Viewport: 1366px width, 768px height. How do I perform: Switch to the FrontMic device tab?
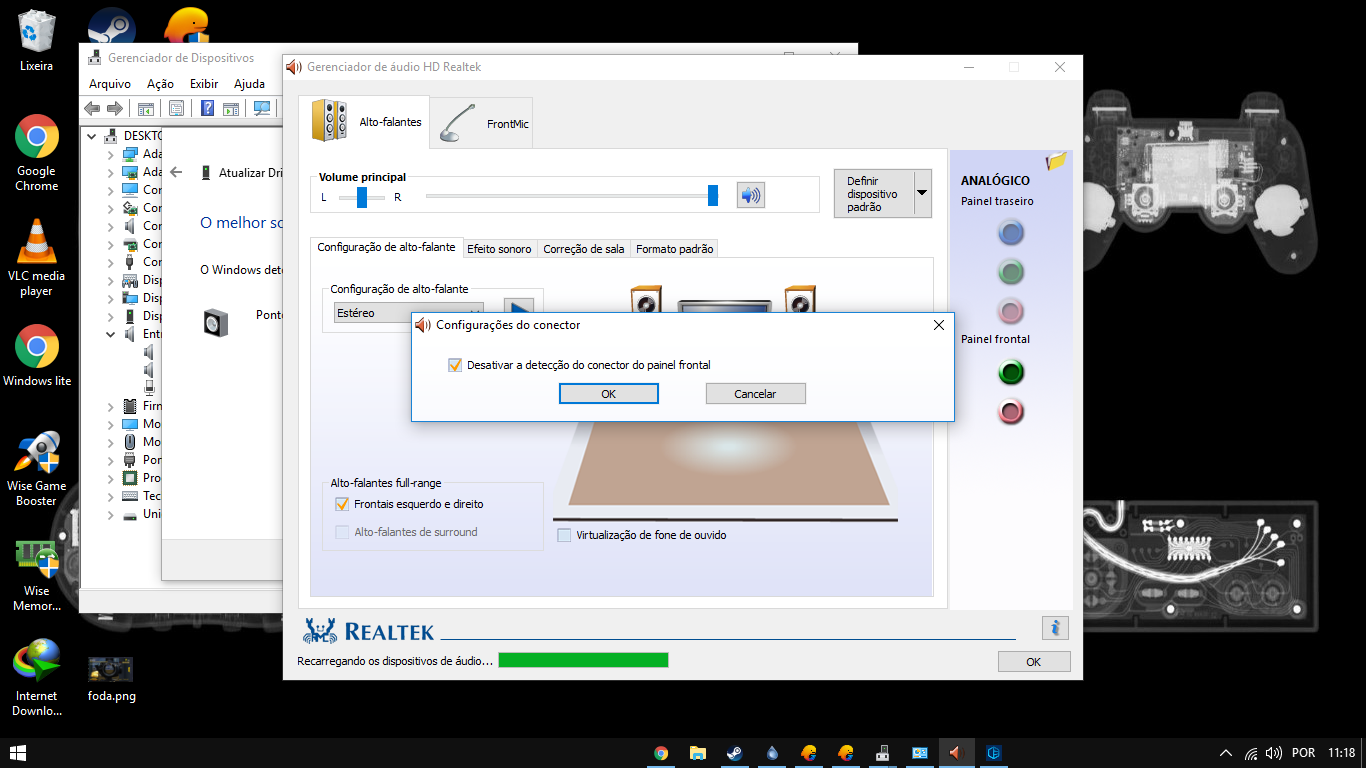click(x=482, y=123)
